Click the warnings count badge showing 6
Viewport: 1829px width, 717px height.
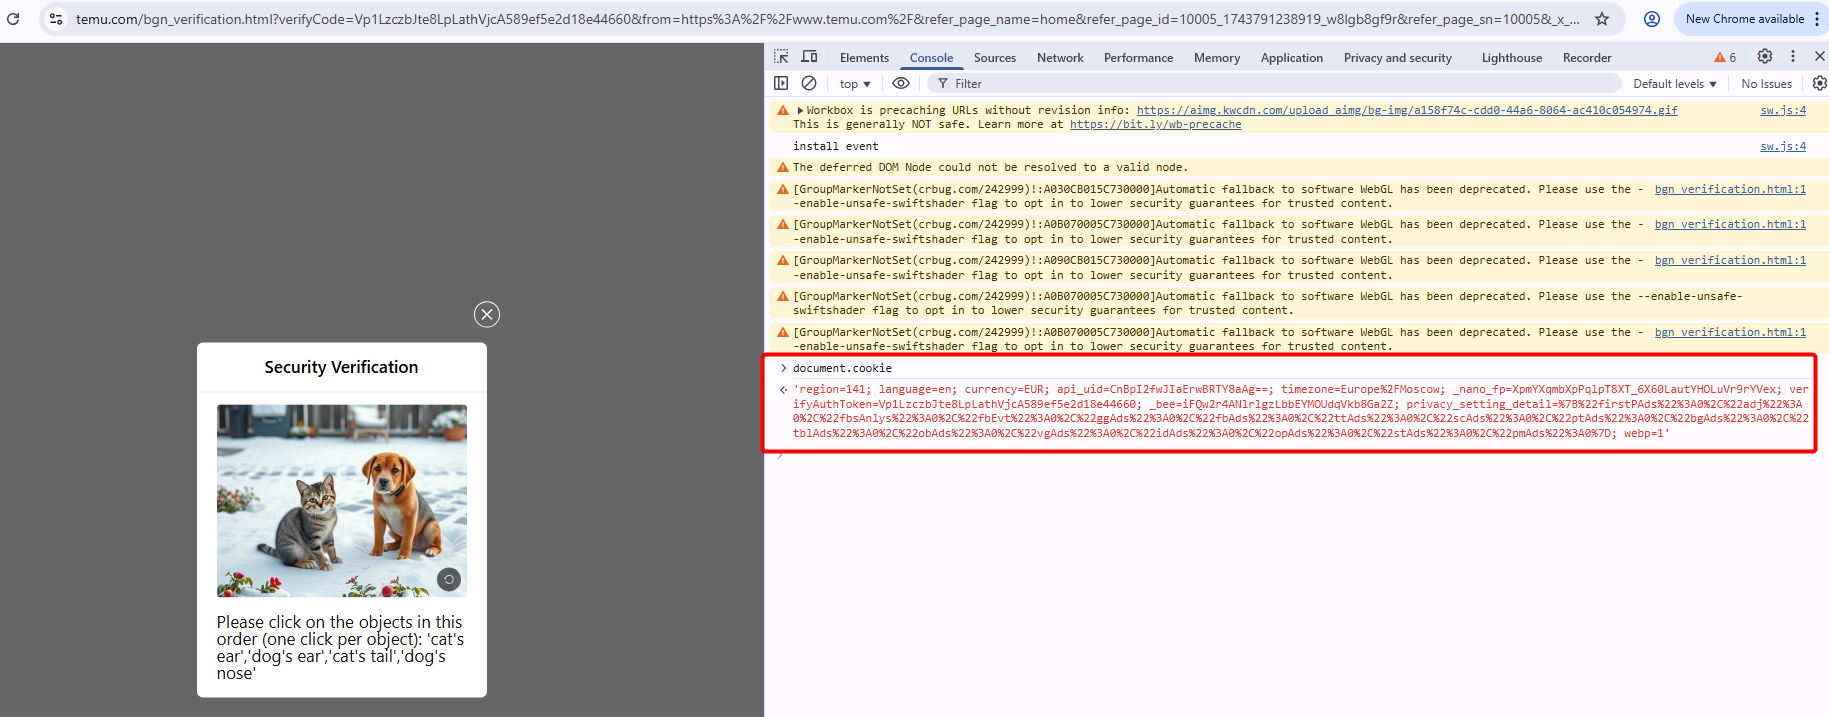pyautogui.click(x=1725, y=58)
